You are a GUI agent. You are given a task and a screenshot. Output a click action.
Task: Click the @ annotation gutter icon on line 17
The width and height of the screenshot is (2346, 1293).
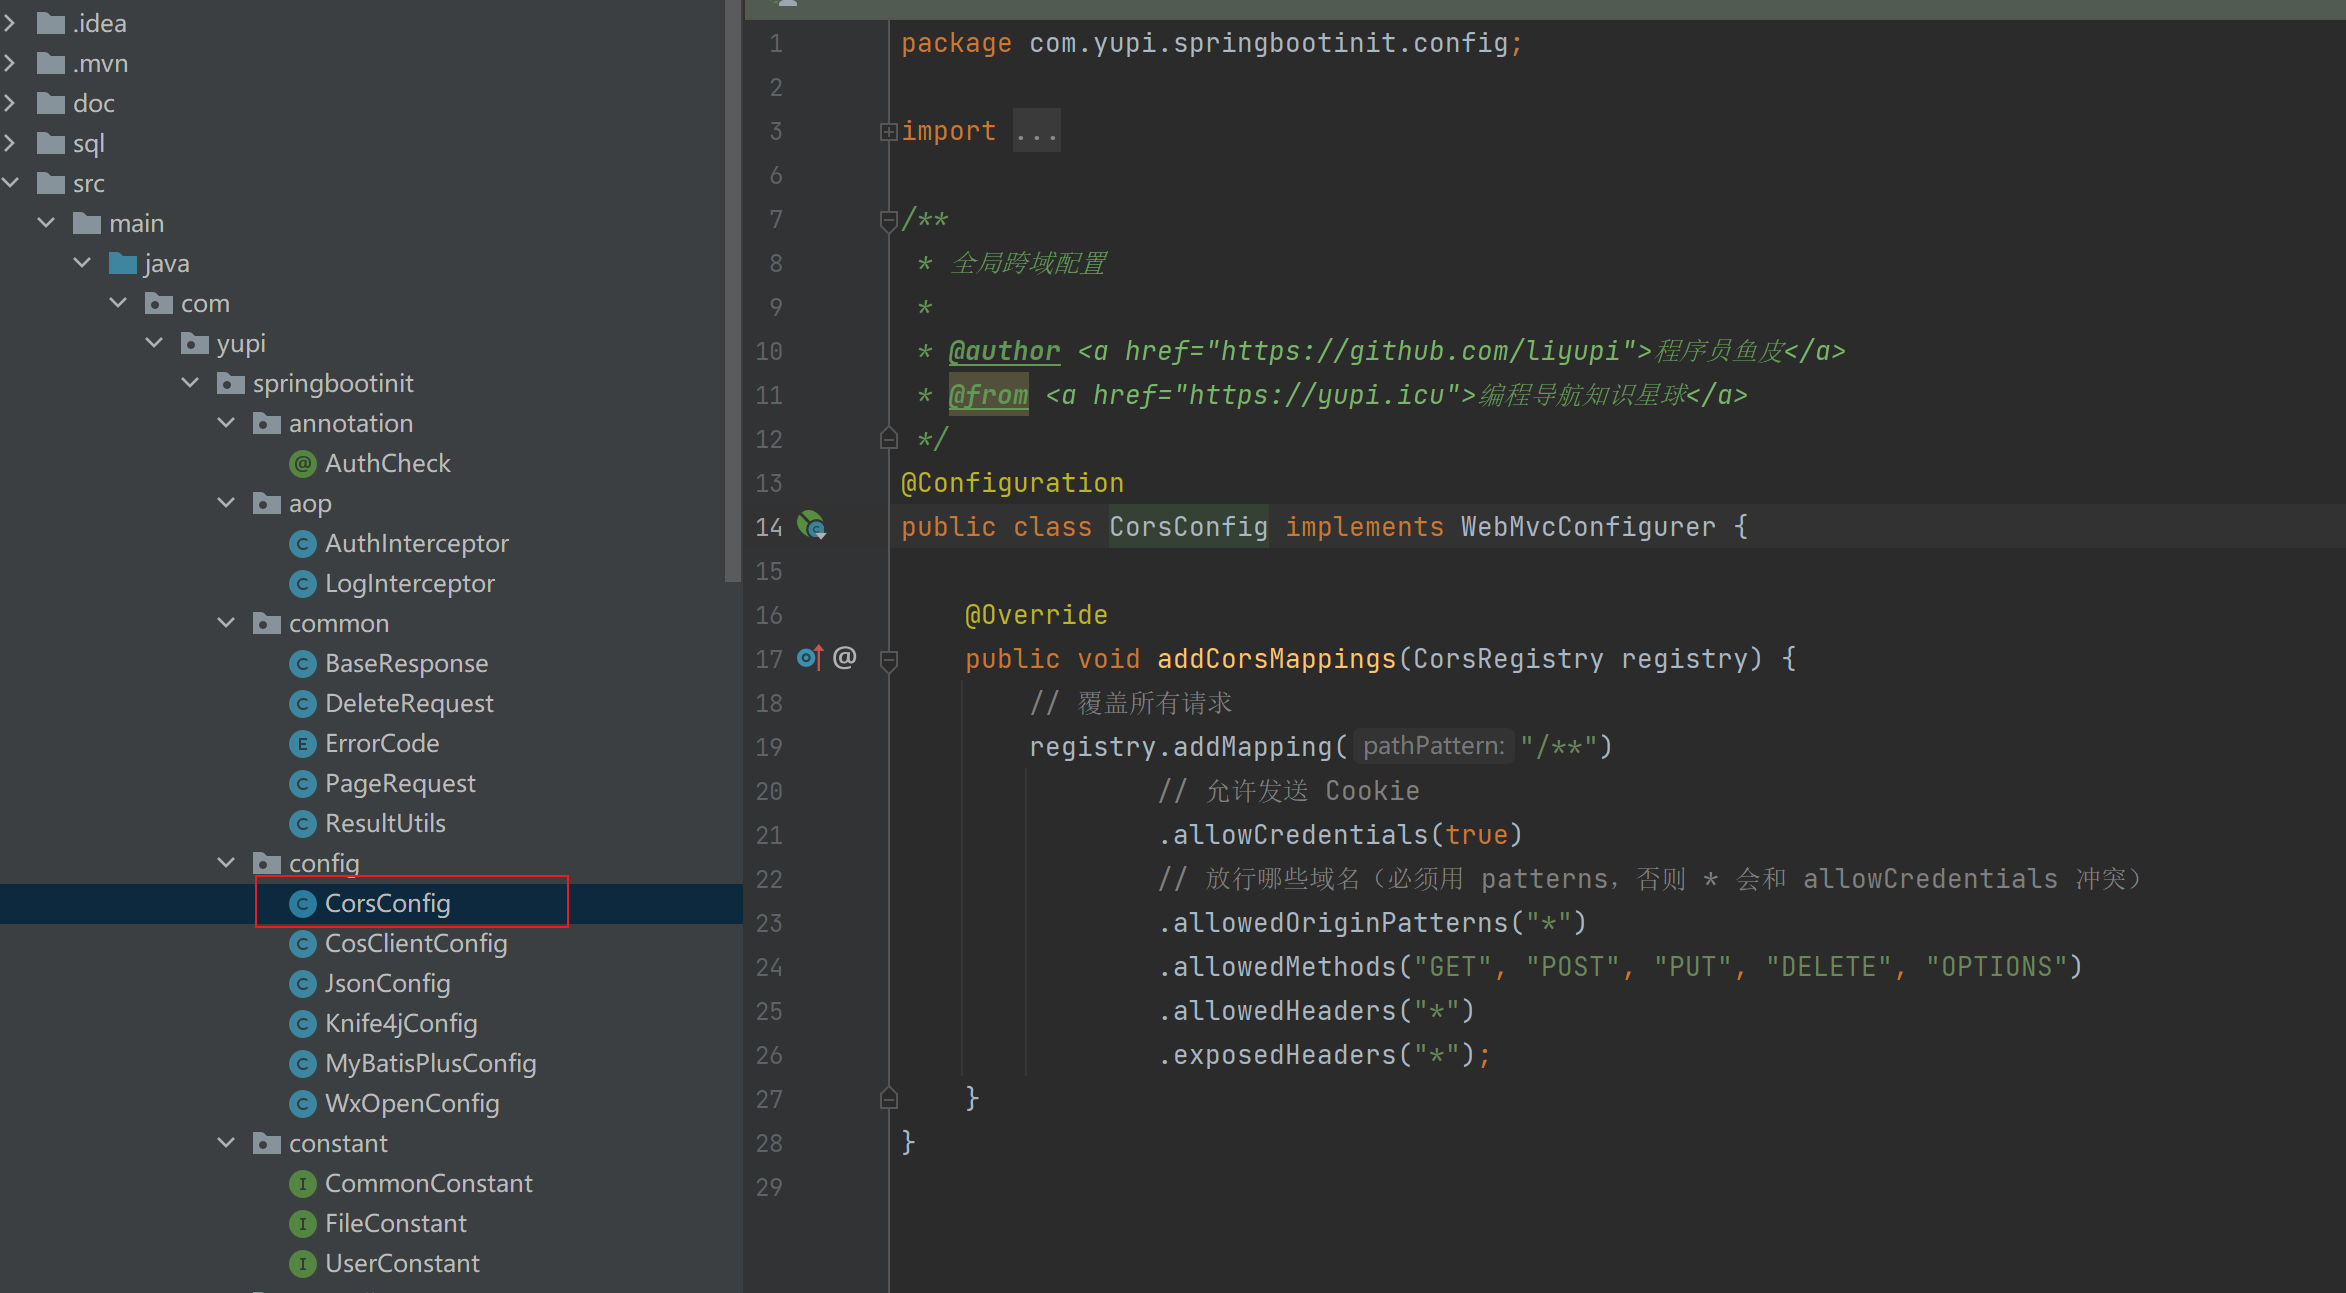pyautogui.click(x=845, y=658)
